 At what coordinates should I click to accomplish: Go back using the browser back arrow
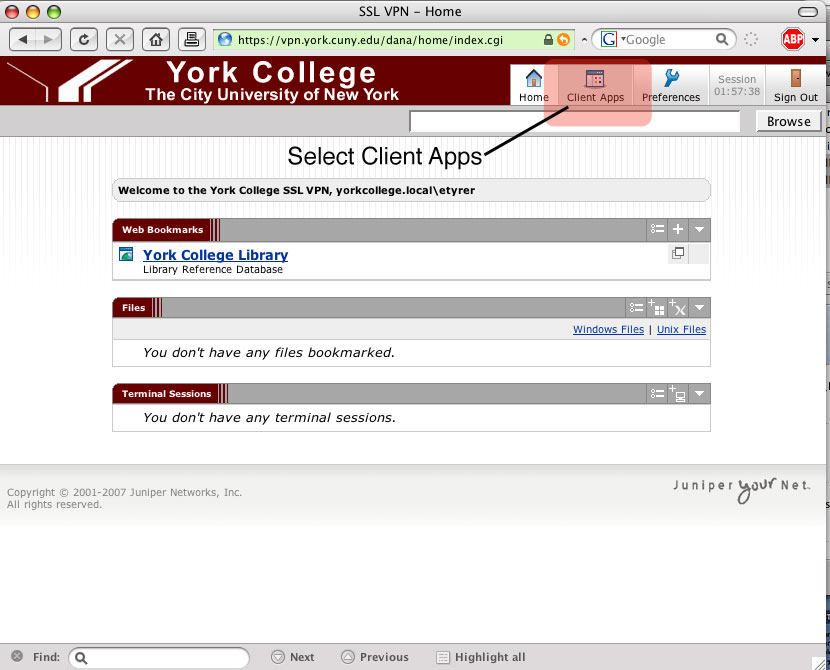coord(23,40)
